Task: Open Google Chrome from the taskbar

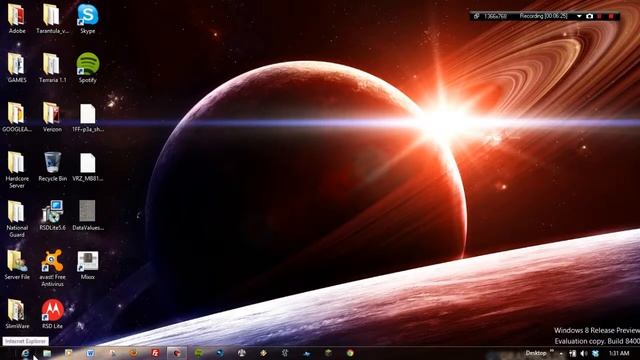Action: pyautogui.click(x=350, y=353)
